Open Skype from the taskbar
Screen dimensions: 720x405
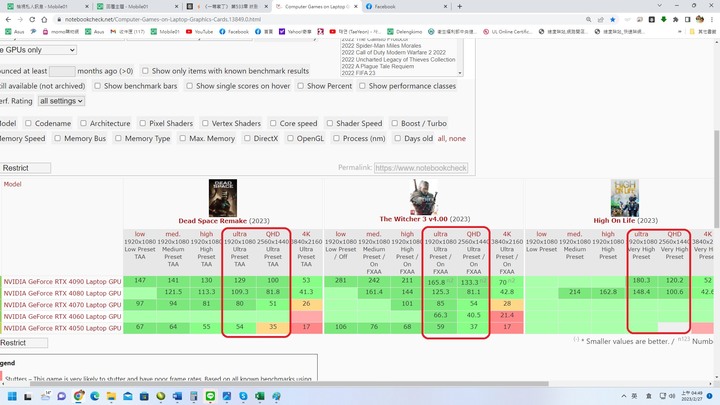[243, 396]
